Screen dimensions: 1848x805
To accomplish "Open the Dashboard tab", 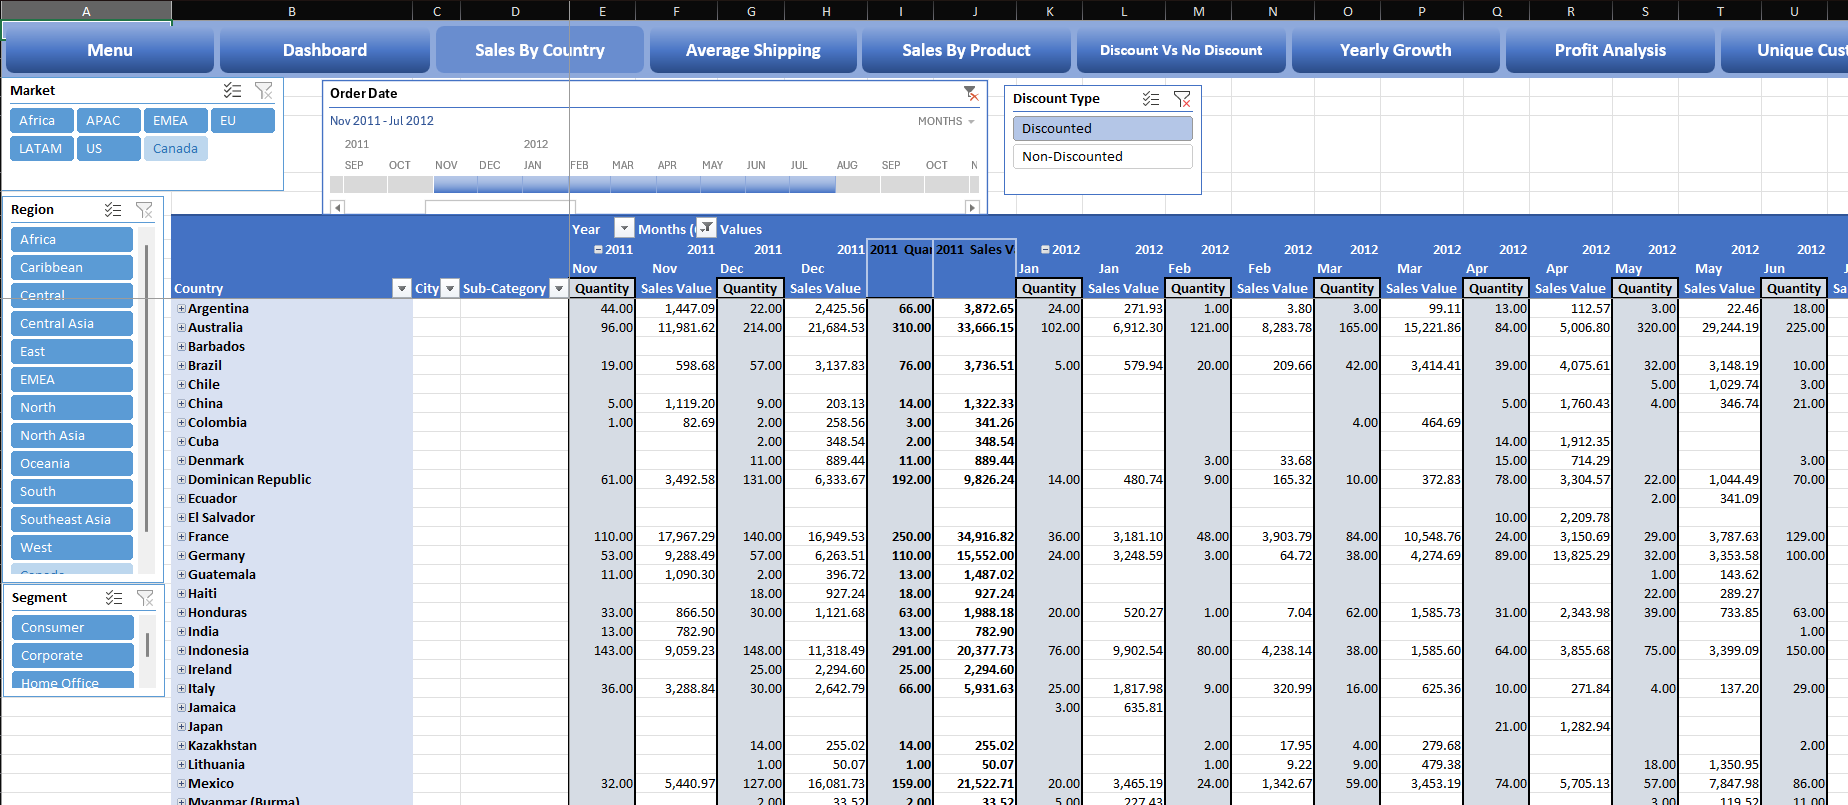I will coord(325,50).
